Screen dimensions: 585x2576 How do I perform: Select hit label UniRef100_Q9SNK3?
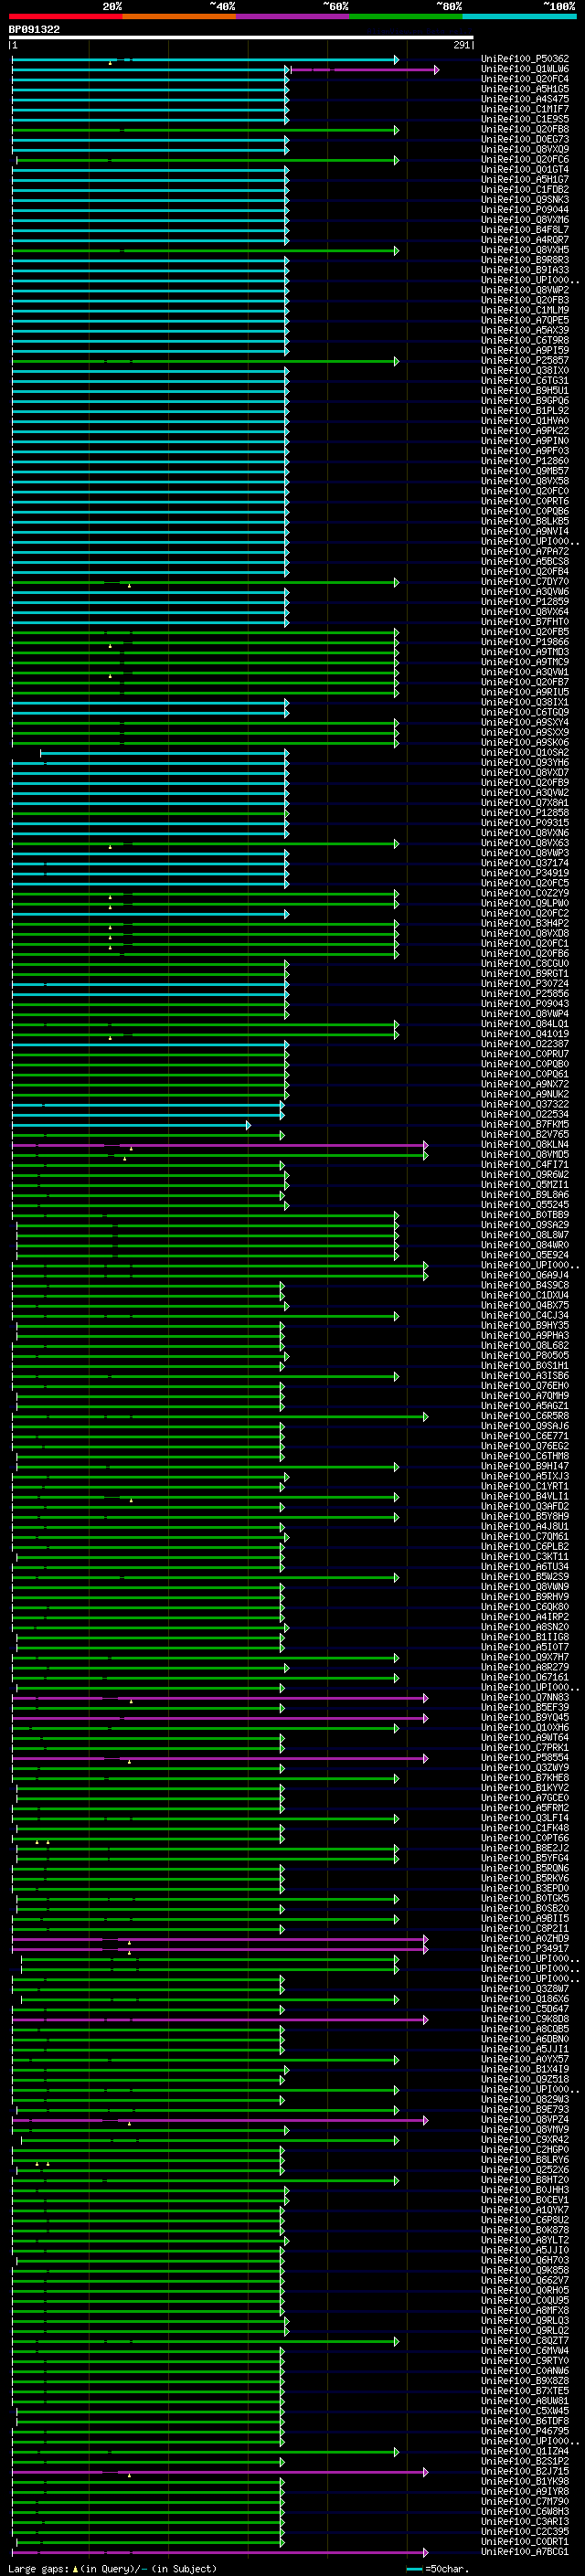pos(525,200)
